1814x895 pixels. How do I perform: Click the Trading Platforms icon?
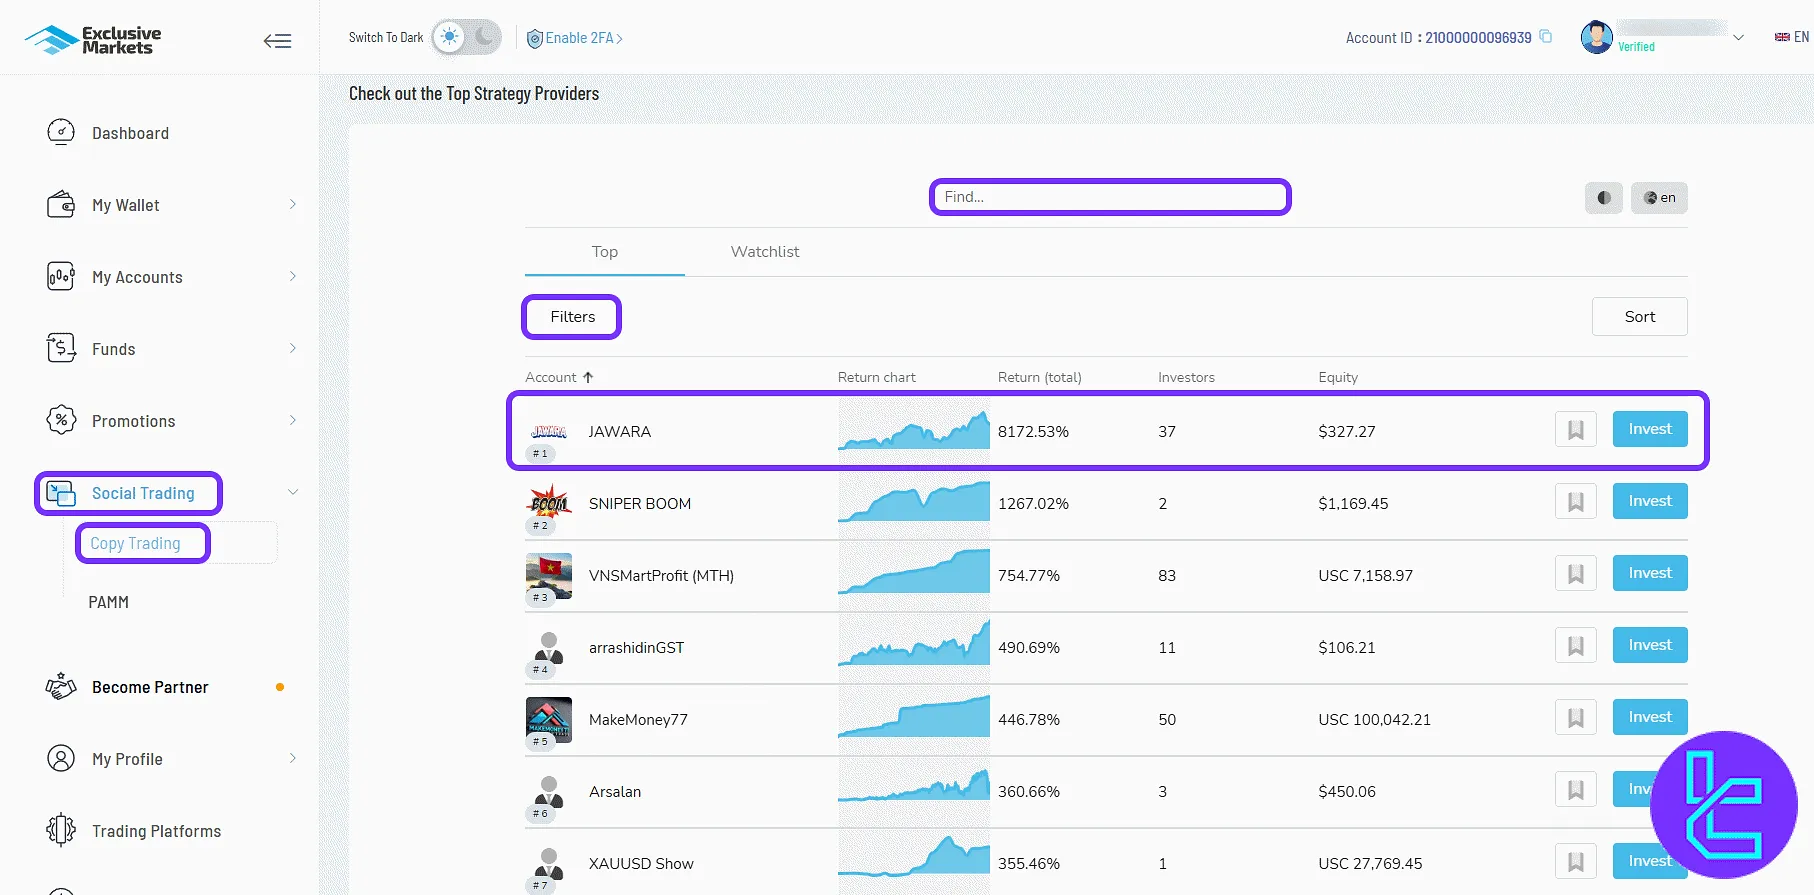(x=61, y=830)
